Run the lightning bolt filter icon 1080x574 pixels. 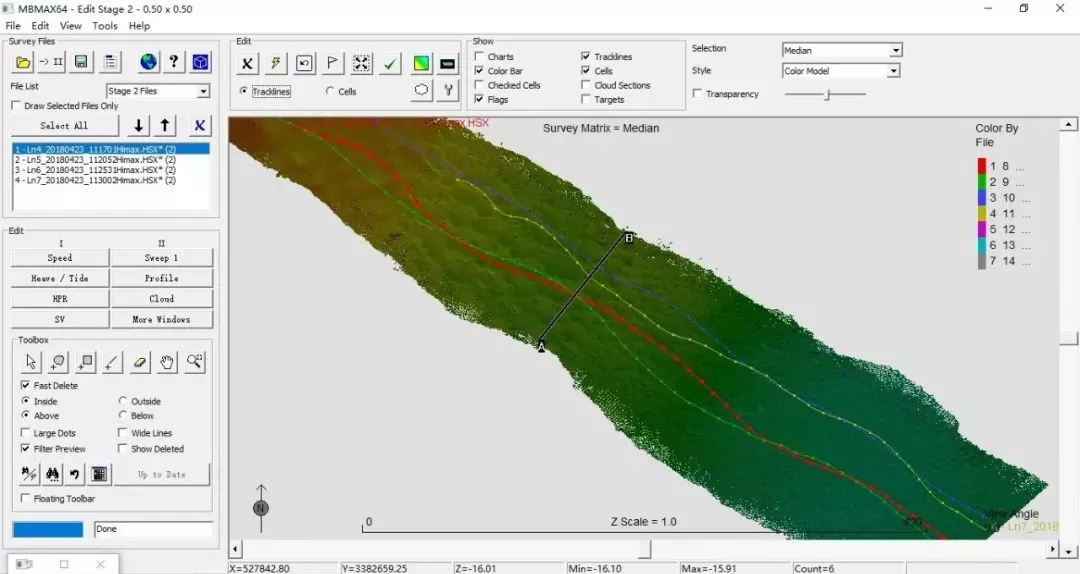[276, 64]
